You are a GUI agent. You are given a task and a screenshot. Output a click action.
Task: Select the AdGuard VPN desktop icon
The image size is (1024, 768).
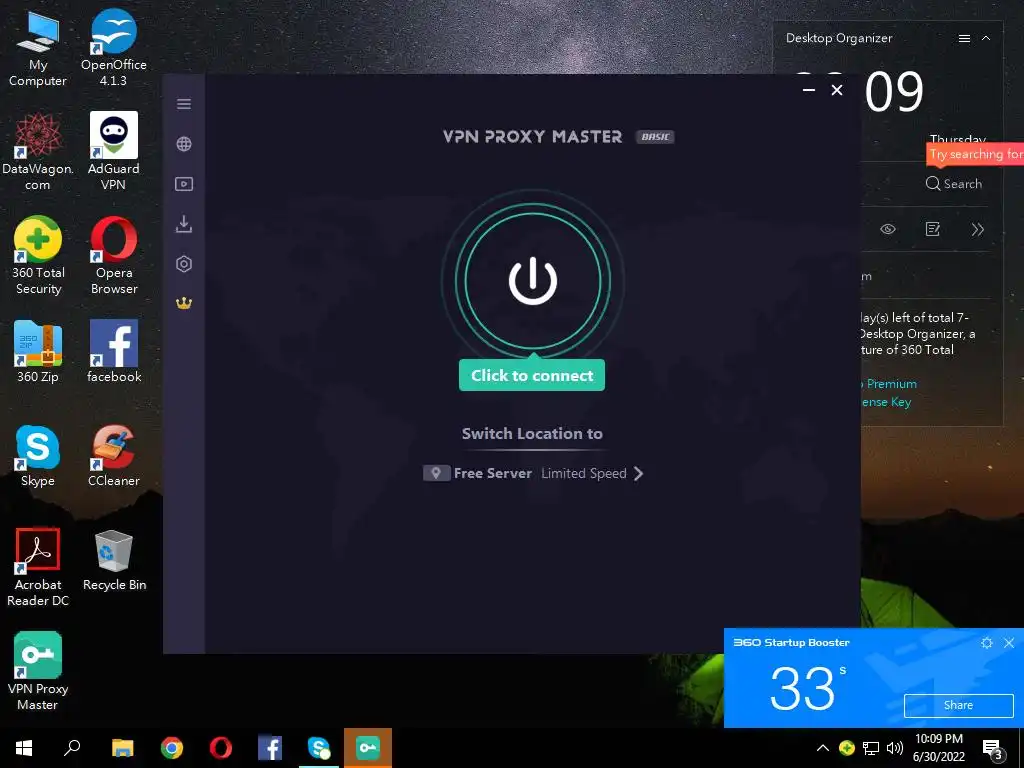[x=114, y=152]
